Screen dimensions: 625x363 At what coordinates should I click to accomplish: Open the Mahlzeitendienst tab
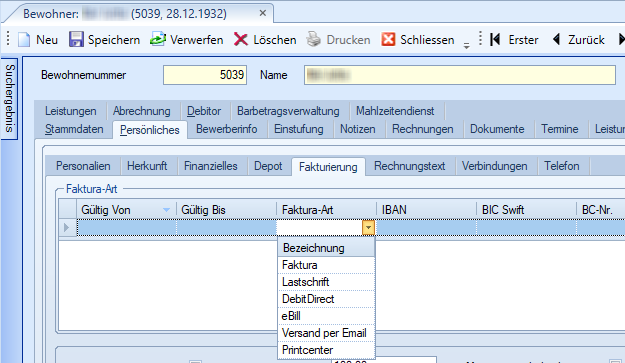395,111
